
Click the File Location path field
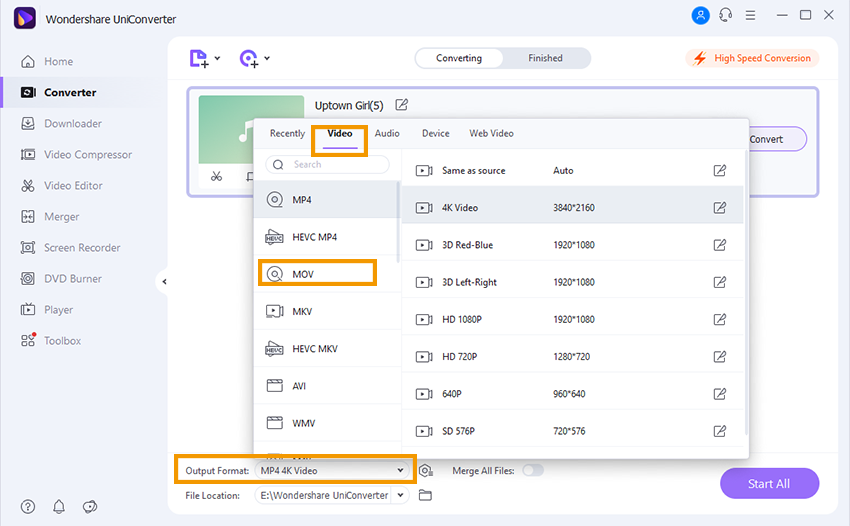point(324,495)
